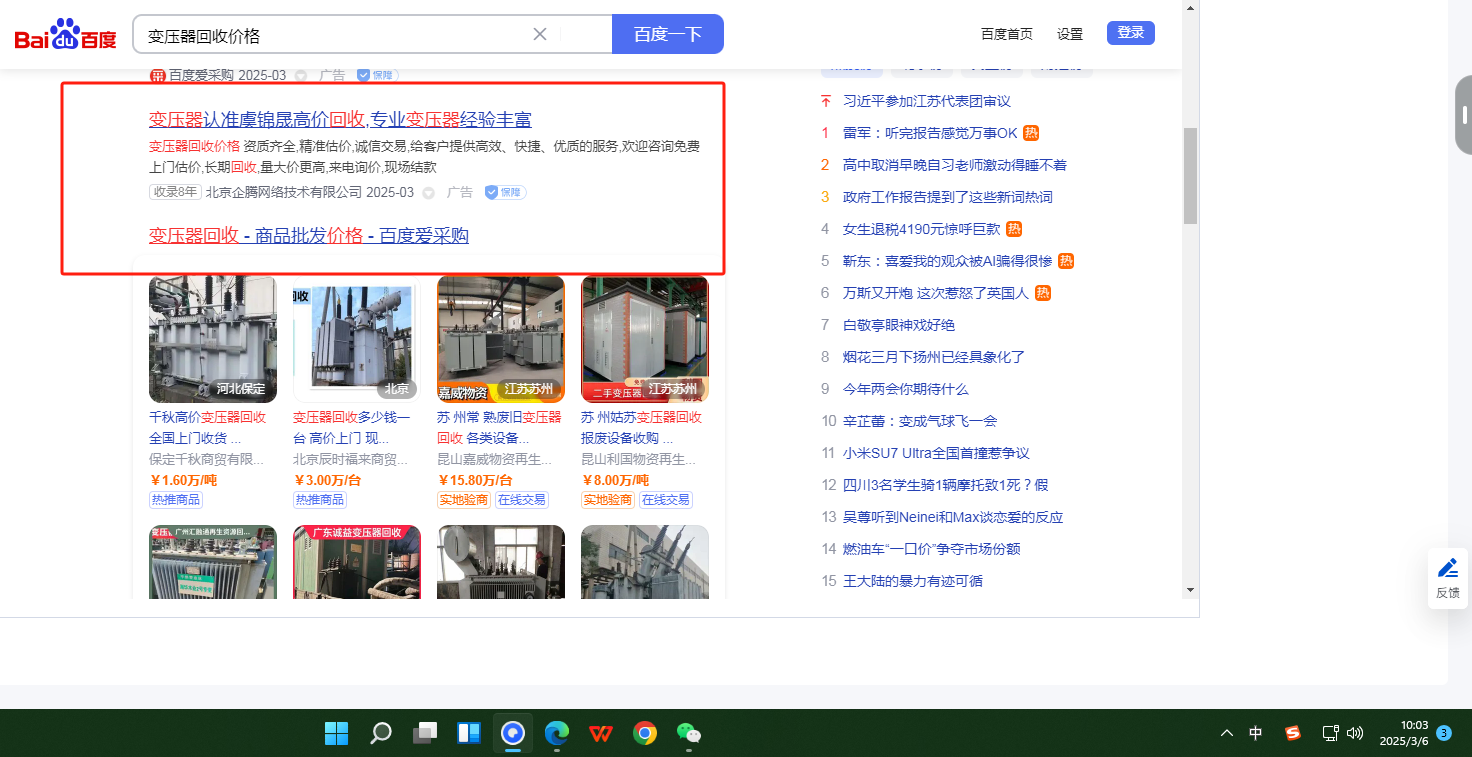1472x757 pixels.
Task: Open hot search 白敬亭眼神戏好绝
Action: pyautogui.click(x=899, y=325)
